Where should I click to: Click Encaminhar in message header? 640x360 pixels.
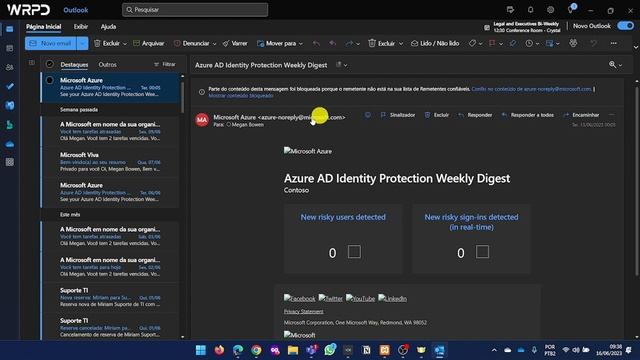pyautogui.click(x=581, y=115)
